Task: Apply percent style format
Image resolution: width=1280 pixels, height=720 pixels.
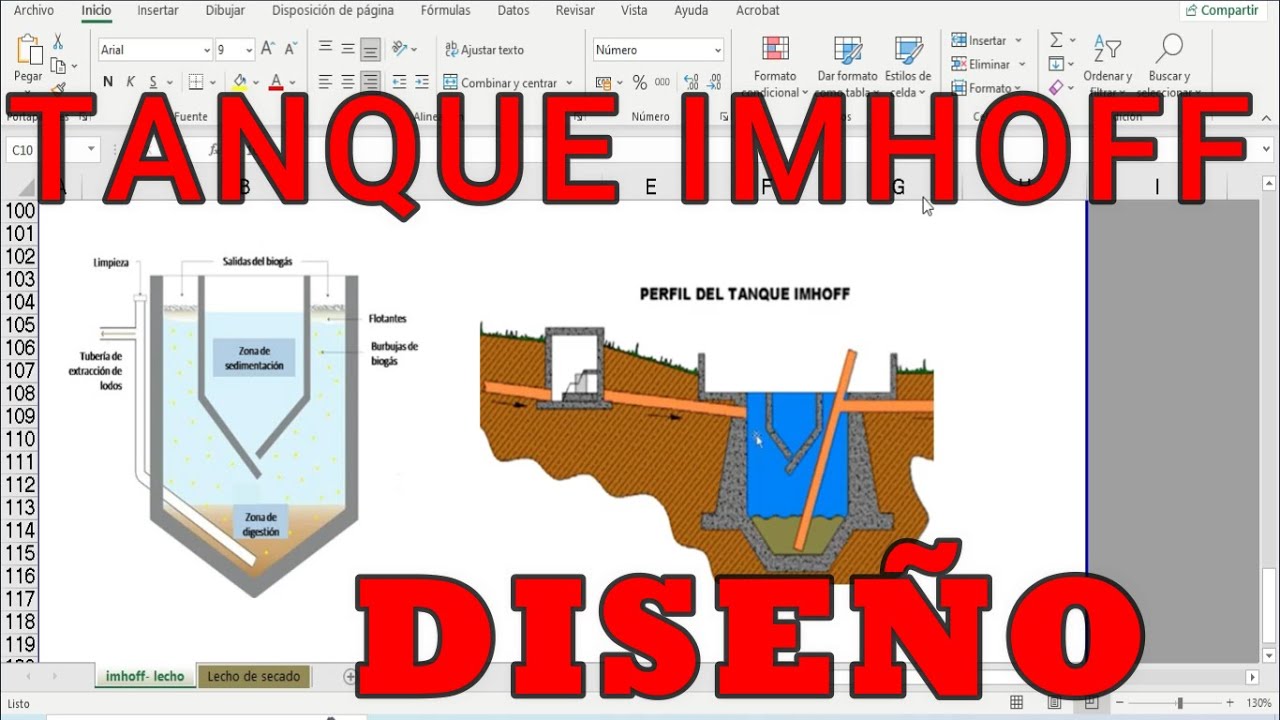Action: tap(638, 83)
